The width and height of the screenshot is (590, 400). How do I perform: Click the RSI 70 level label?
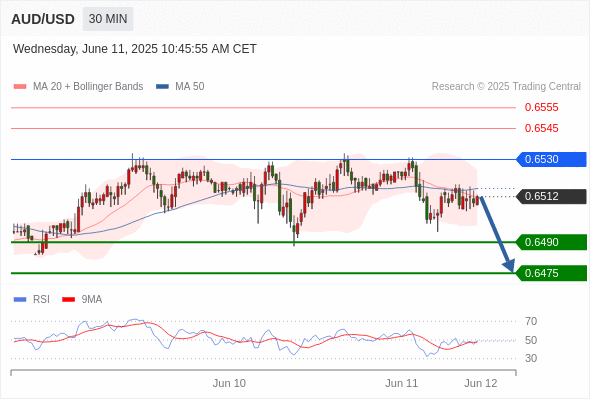[x=531, y=321]
